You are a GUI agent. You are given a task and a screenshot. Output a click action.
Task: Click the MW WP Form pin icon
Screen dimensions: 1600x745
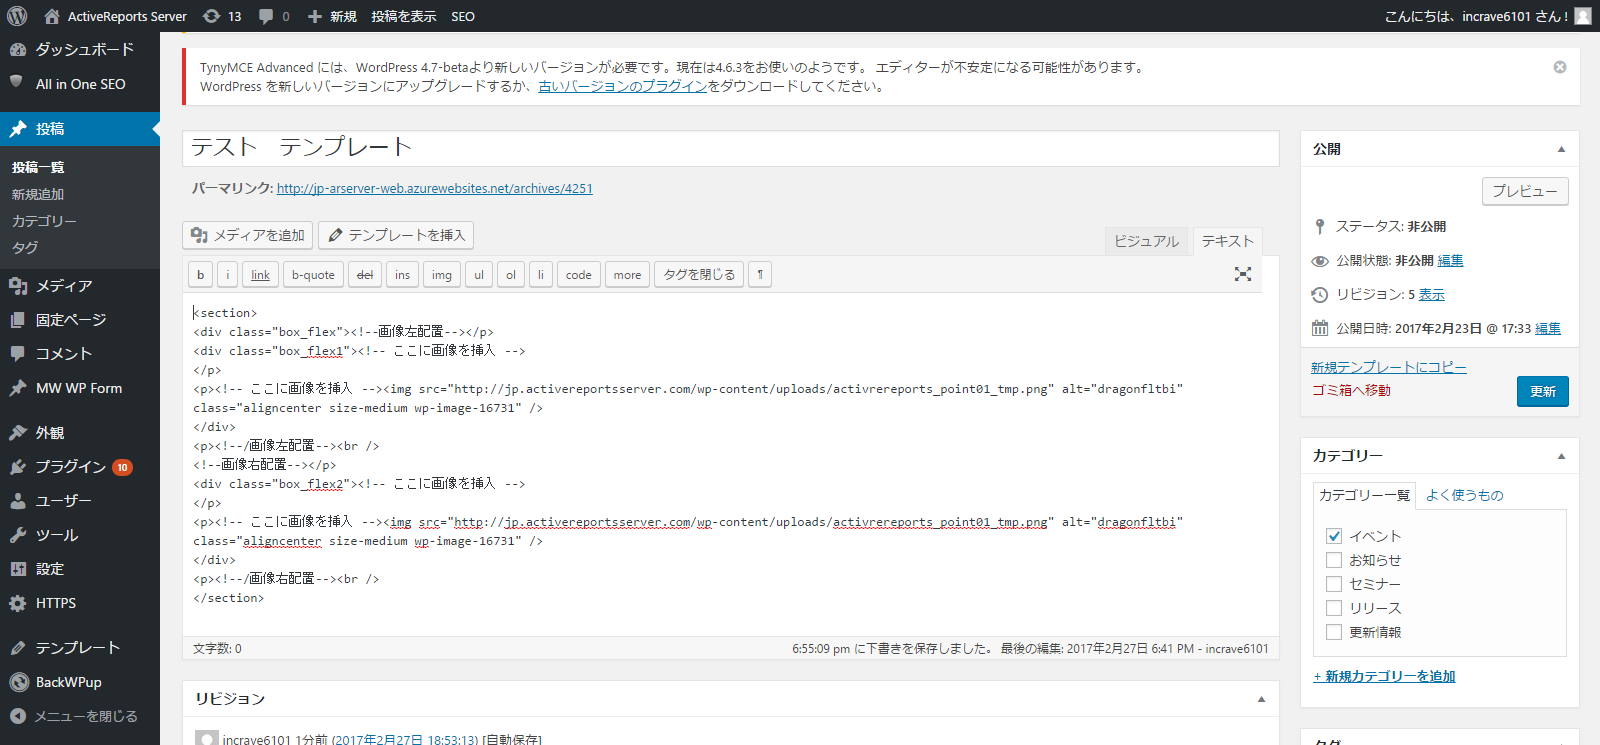(x=18, y=388)
